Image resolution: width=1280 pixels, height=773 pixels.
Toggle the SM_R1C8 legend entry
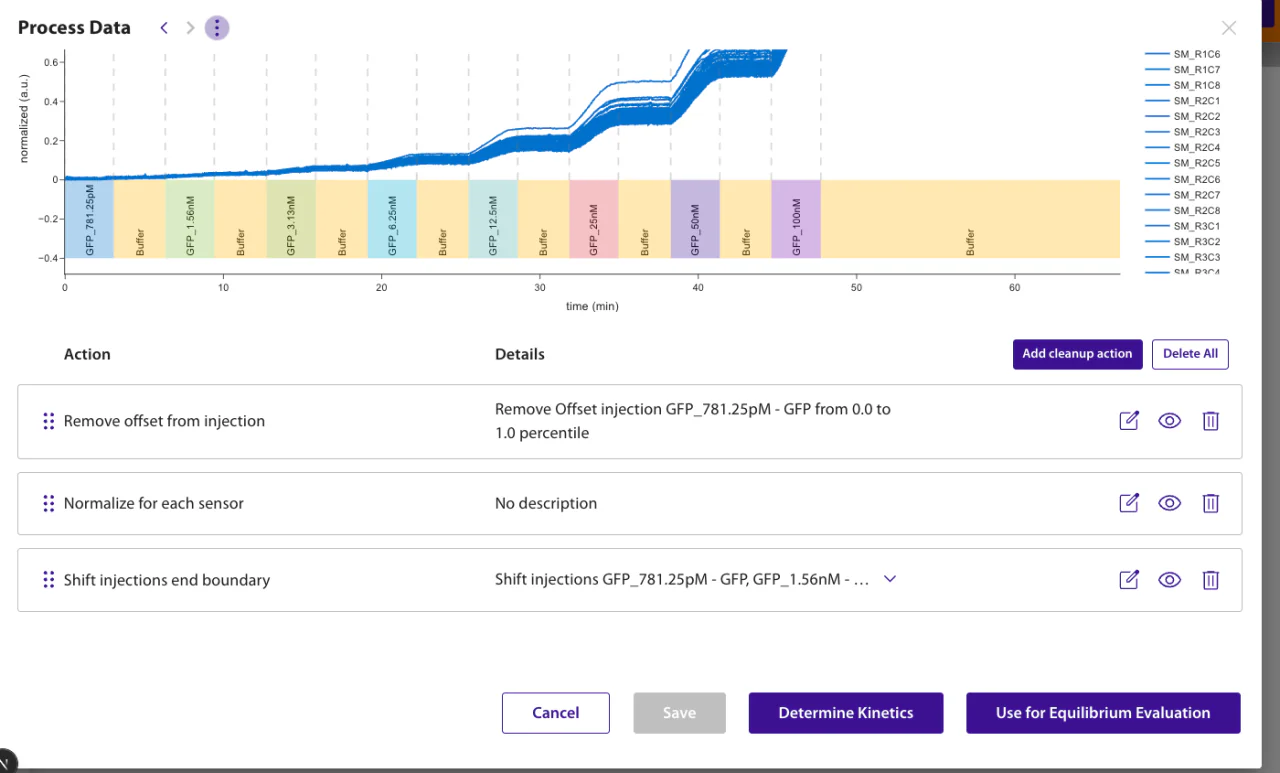pos(1183,85)
